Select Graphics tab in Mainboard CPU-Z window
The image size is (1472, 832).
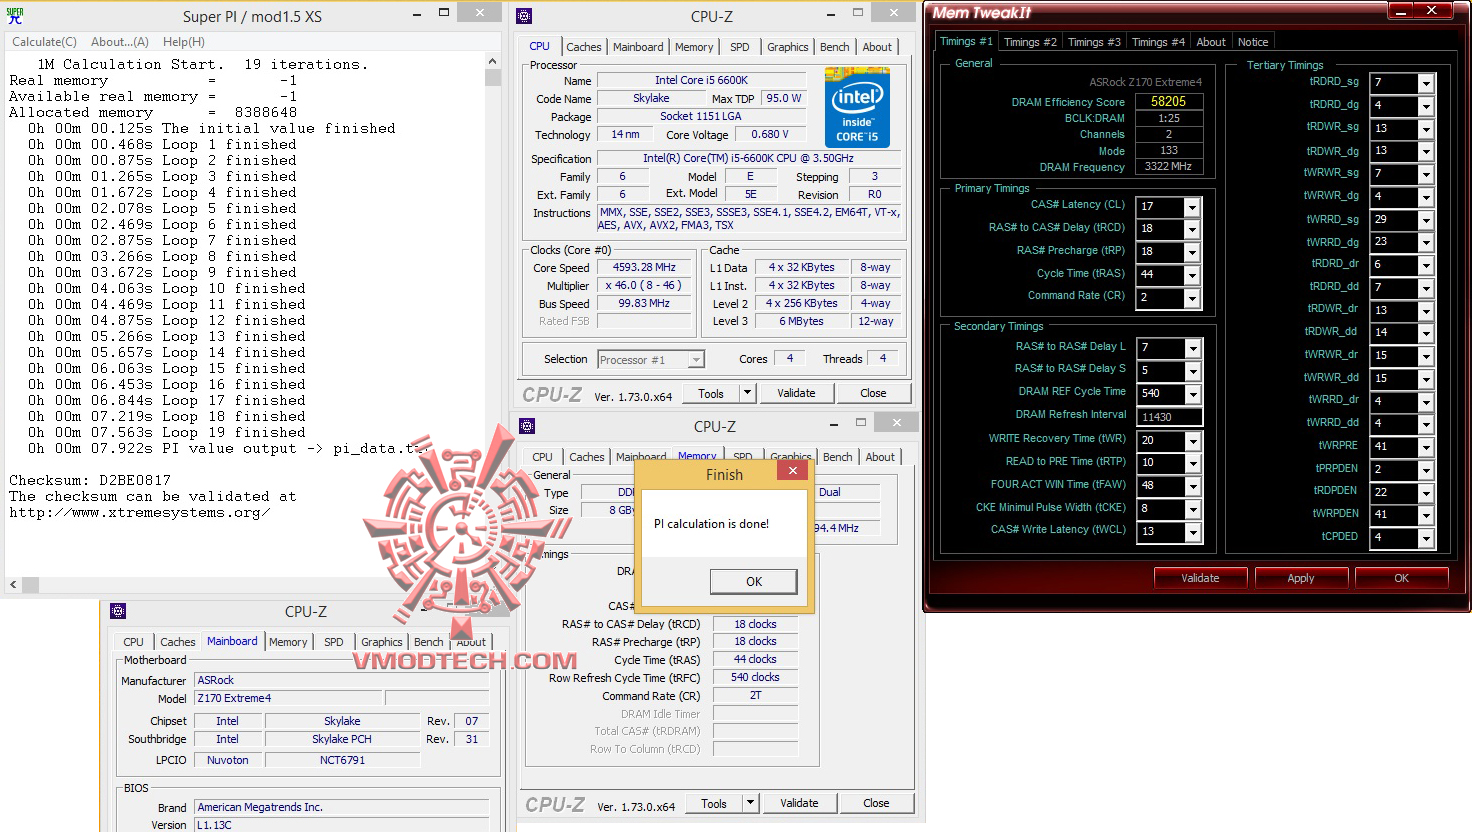point(382,642)
